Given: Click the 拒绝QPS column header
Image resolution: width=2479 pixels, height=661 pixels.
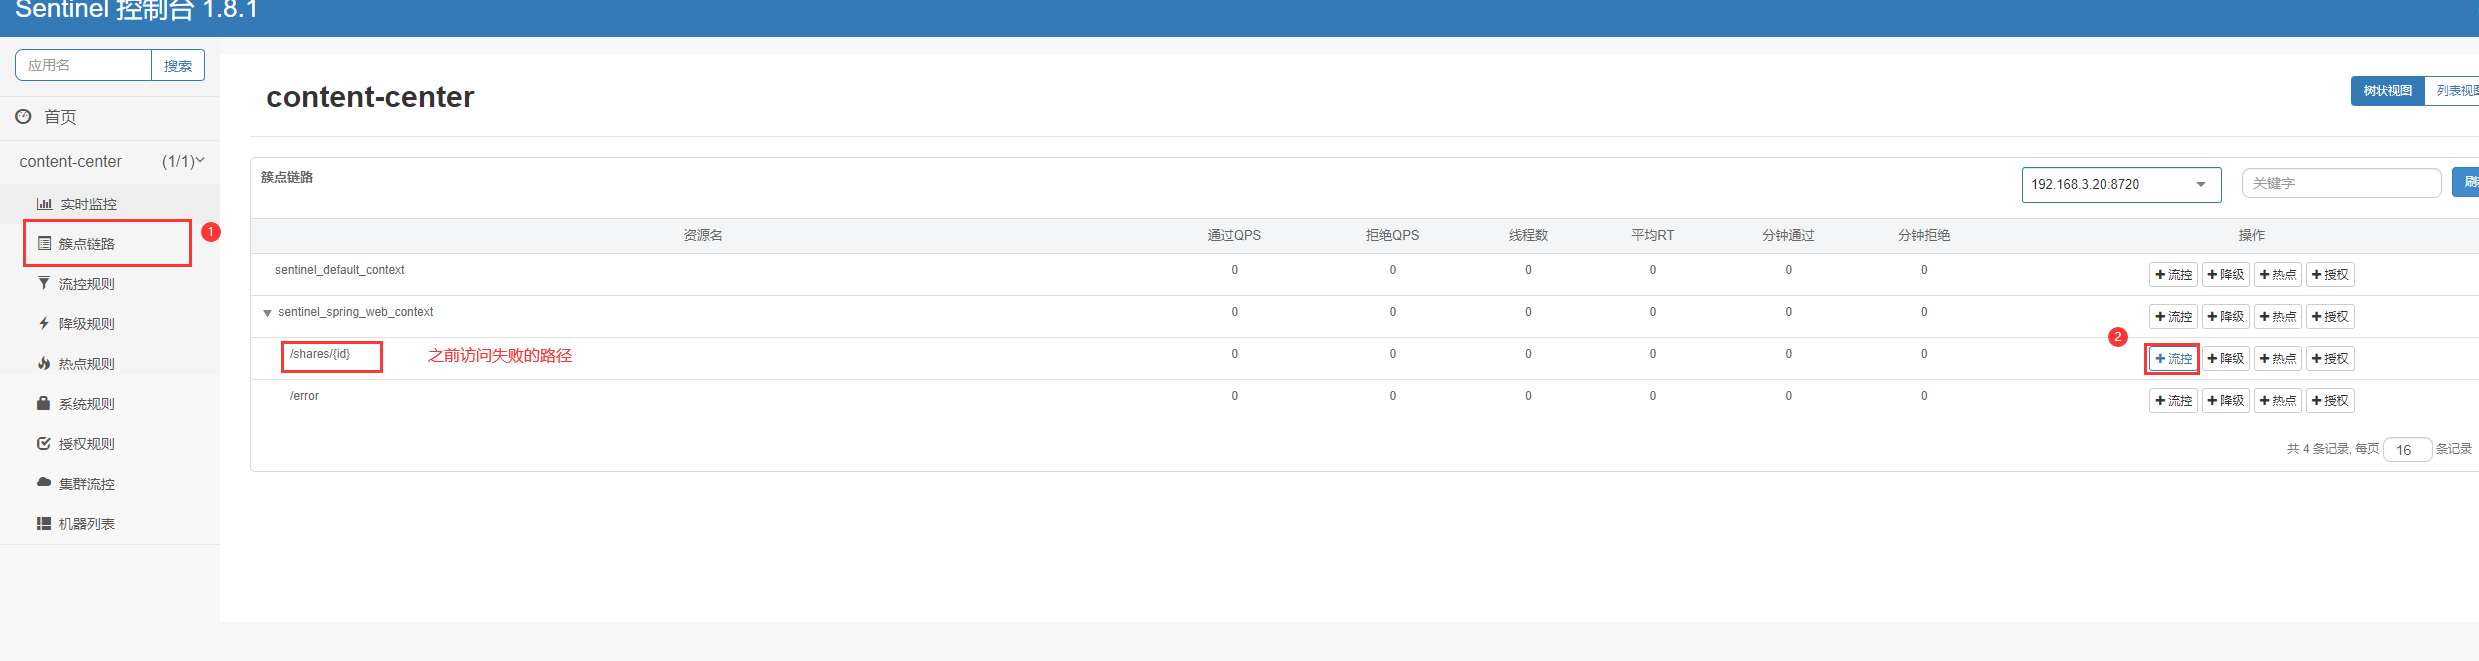Looking at the screenshot, I should click(x=1392, y=235).
